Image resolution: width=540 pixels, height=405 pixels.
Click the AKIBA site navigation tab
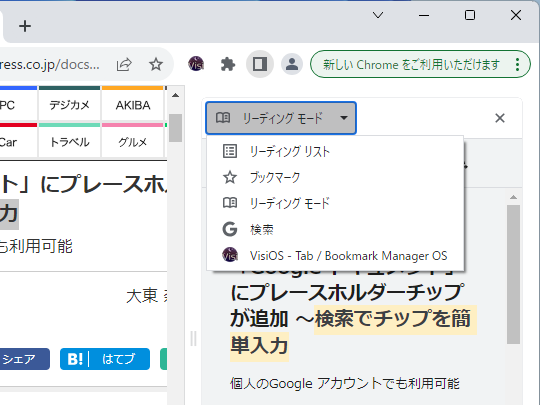click(133, 105)
